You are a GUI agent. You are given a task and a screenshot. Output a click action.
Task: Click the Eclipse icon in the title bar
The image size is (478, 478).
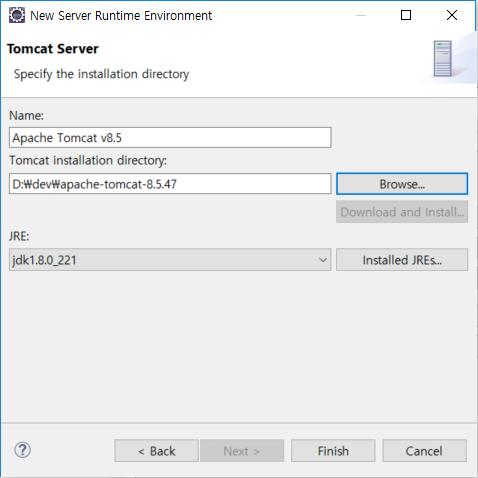17,15
